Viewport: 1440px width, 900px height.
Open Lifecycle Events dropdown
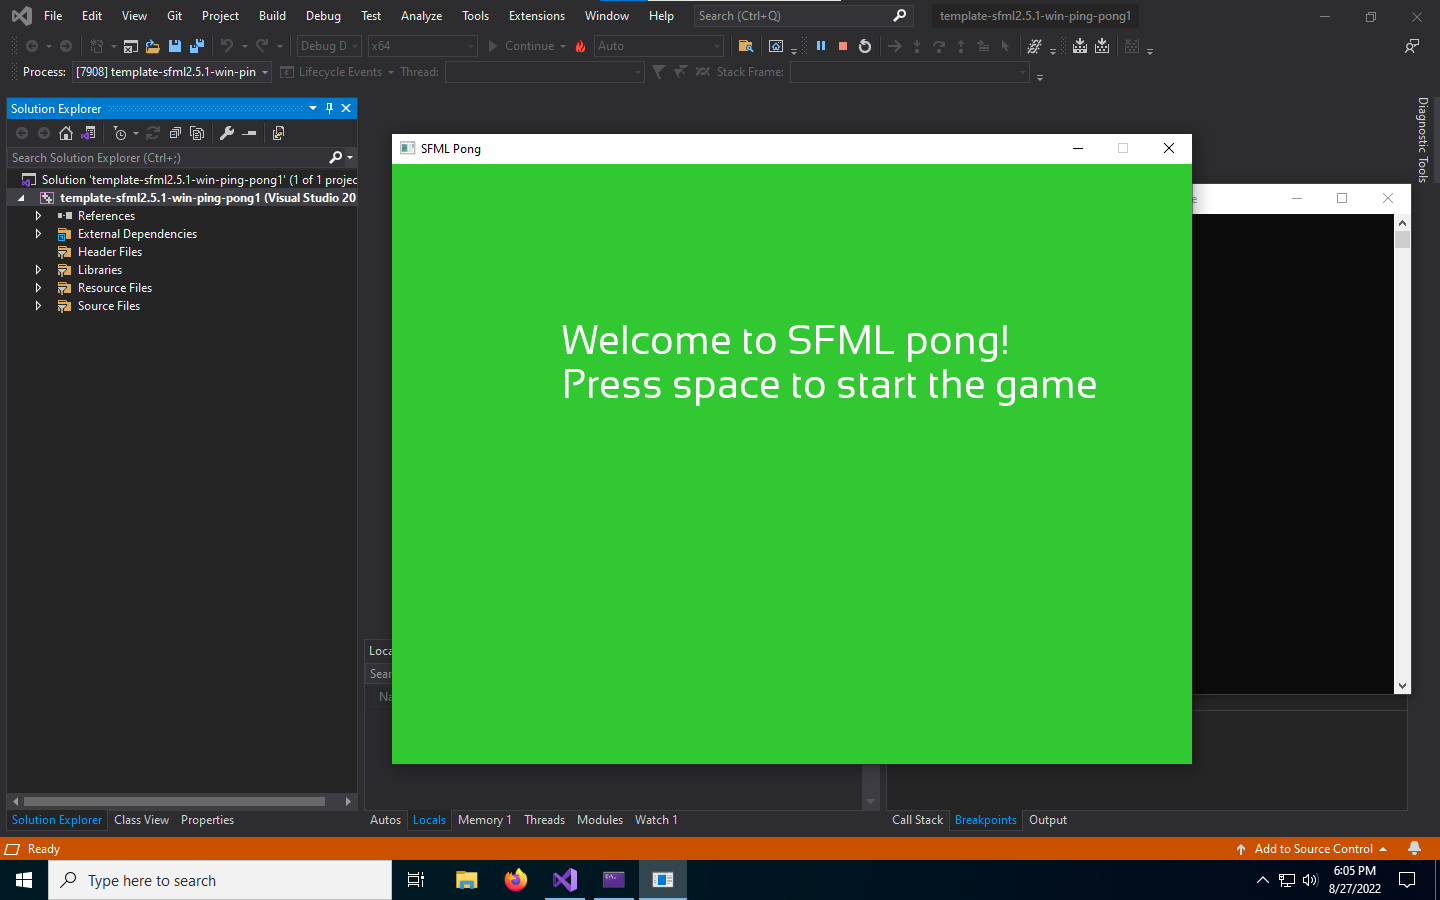click(x=391, y=72)
